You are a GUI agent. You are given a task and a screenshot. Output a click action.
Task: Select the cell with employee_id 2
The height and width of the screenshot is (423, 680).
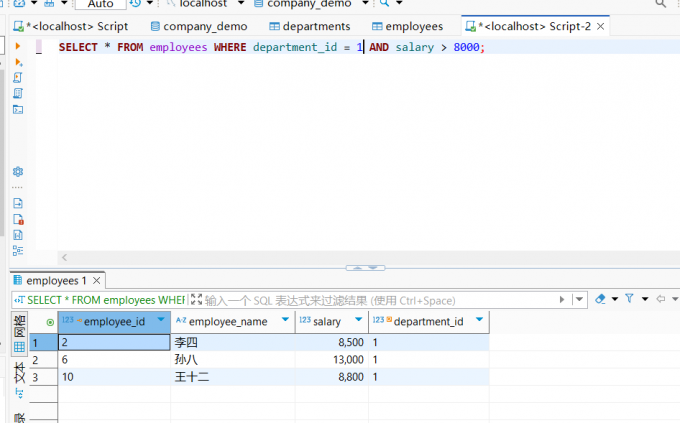pos(114,342)
